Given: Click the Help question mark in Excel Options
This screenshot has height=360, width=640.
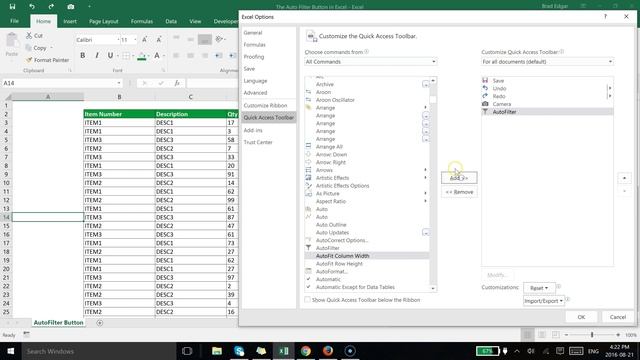Looking at the screenshot, I should click(x=605, y=16).
